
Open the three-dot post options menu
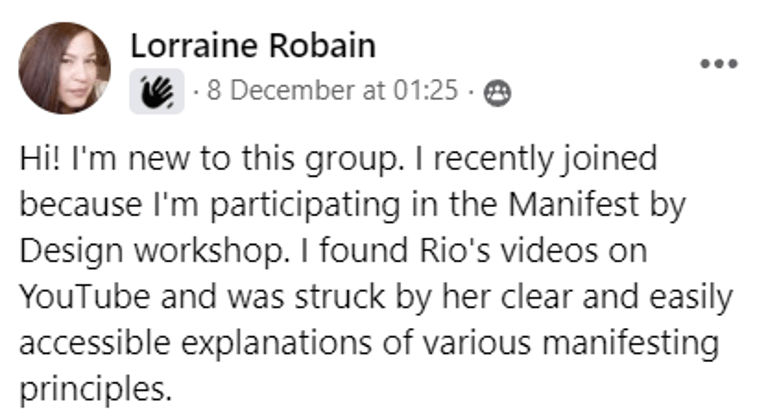pos(719,64)
